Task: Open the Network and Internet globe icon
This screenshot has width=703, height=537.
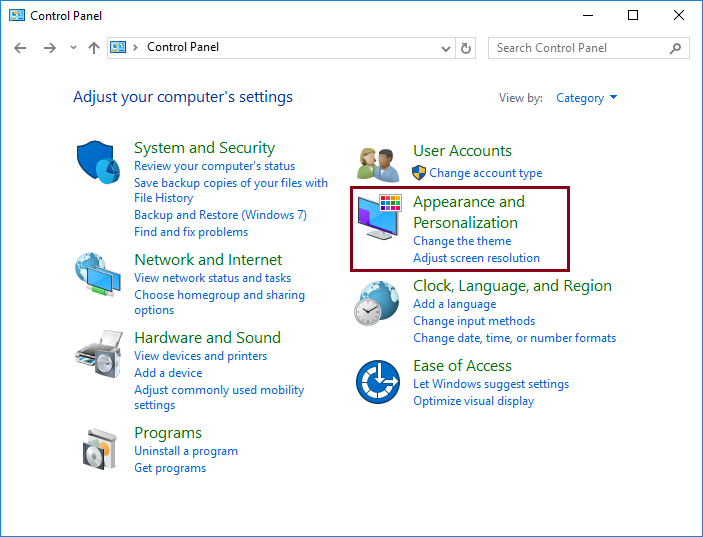Action: pyautogui.click(x=98, y=272)
